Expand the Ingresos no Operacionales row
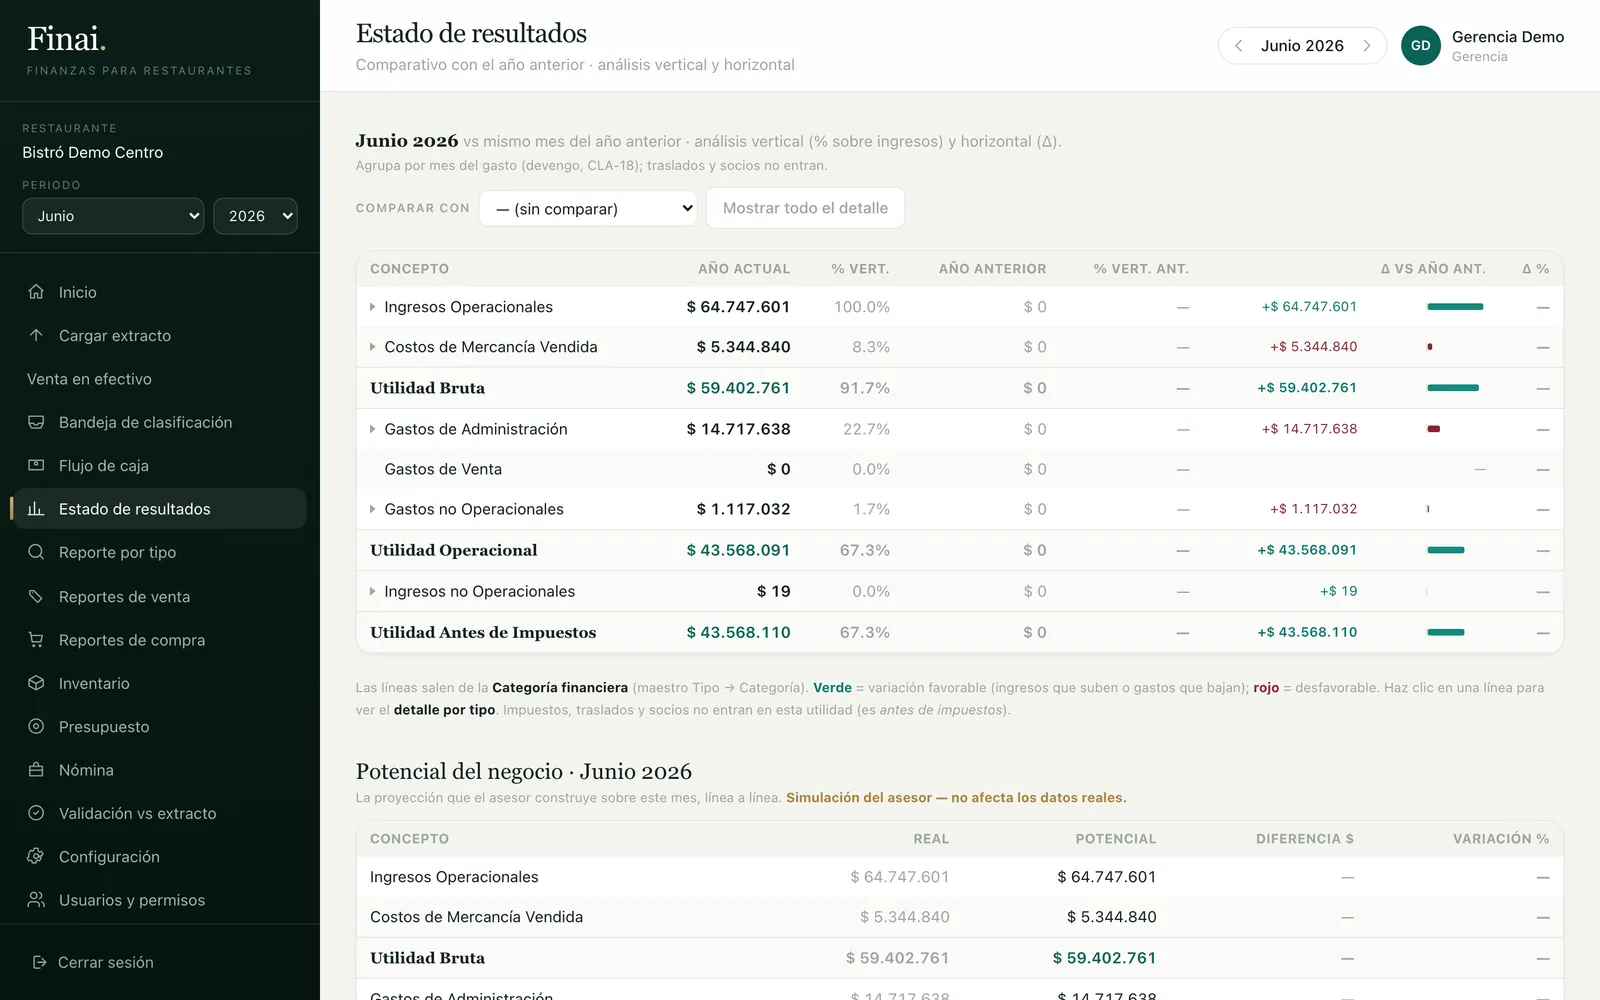The image size is (1600, 1000). click(372, 591)
